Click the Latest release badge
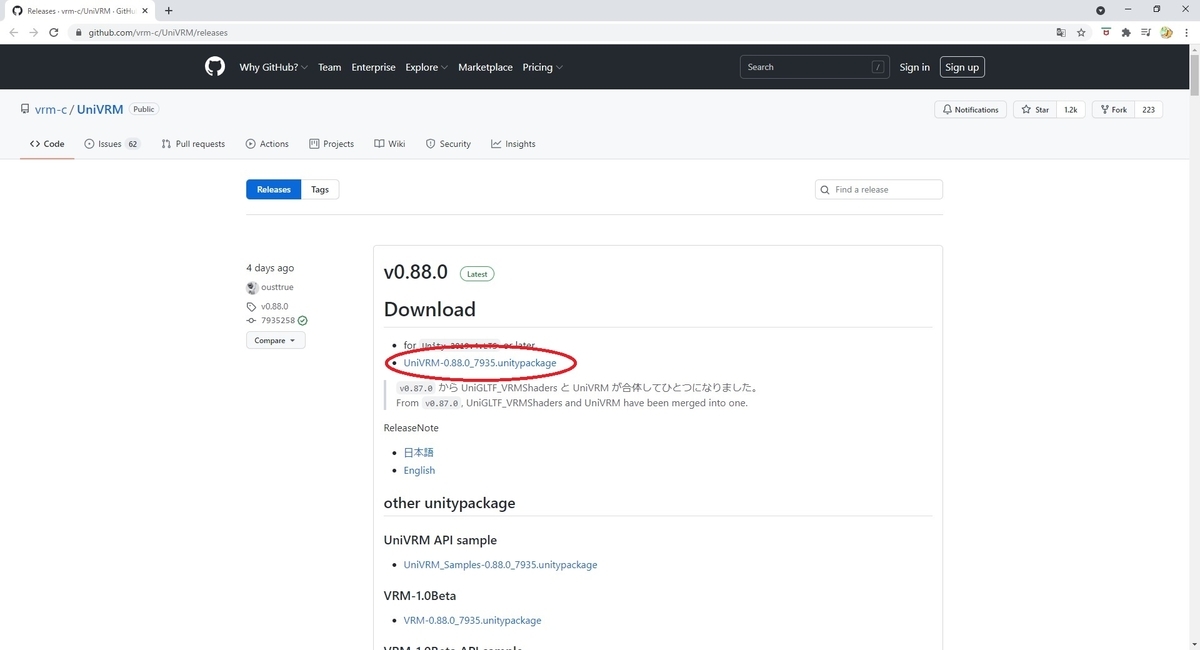This screenshot has width=1200, height=650. coord(477,274)
